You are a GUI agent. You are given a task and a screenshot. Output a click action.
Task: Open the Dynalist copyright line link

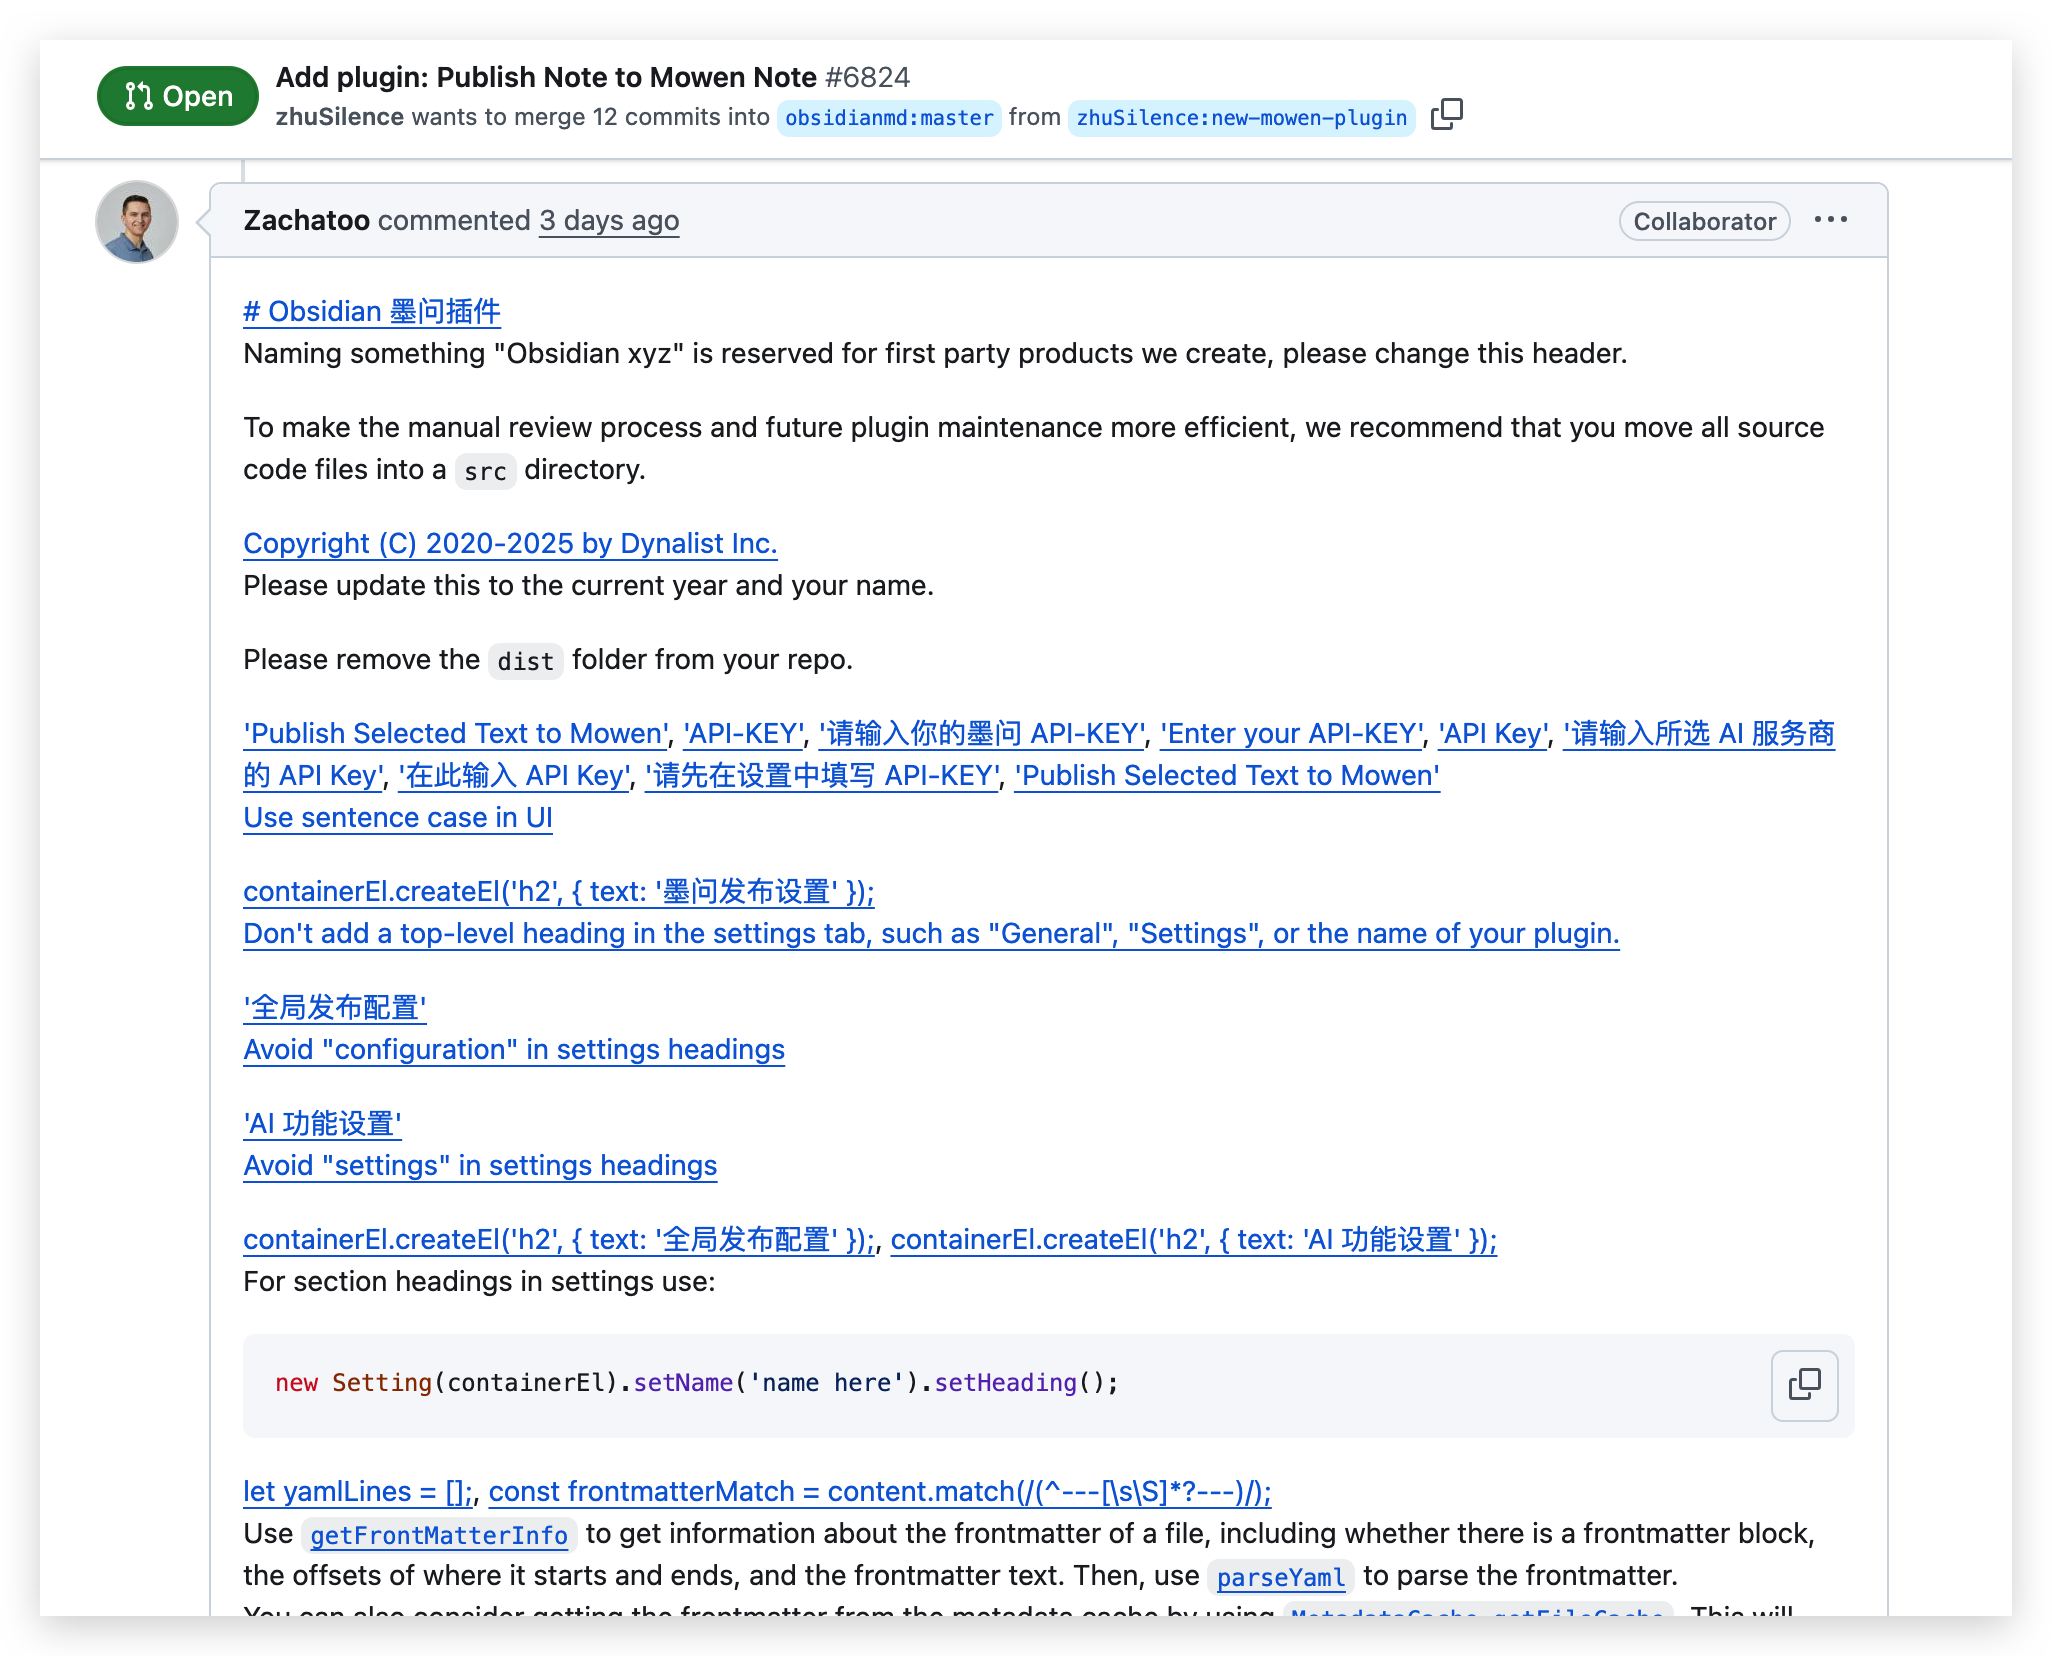tap(510, 543)
